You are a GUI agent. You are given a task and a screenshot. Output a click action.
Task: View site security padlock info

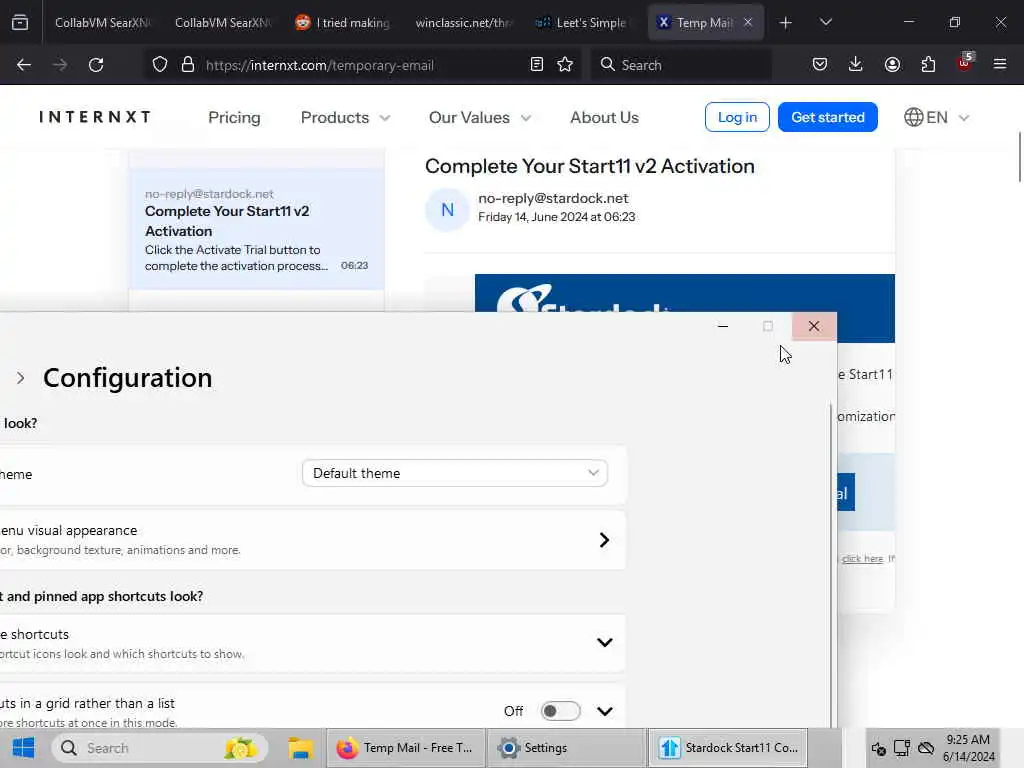tap(188, 65)
